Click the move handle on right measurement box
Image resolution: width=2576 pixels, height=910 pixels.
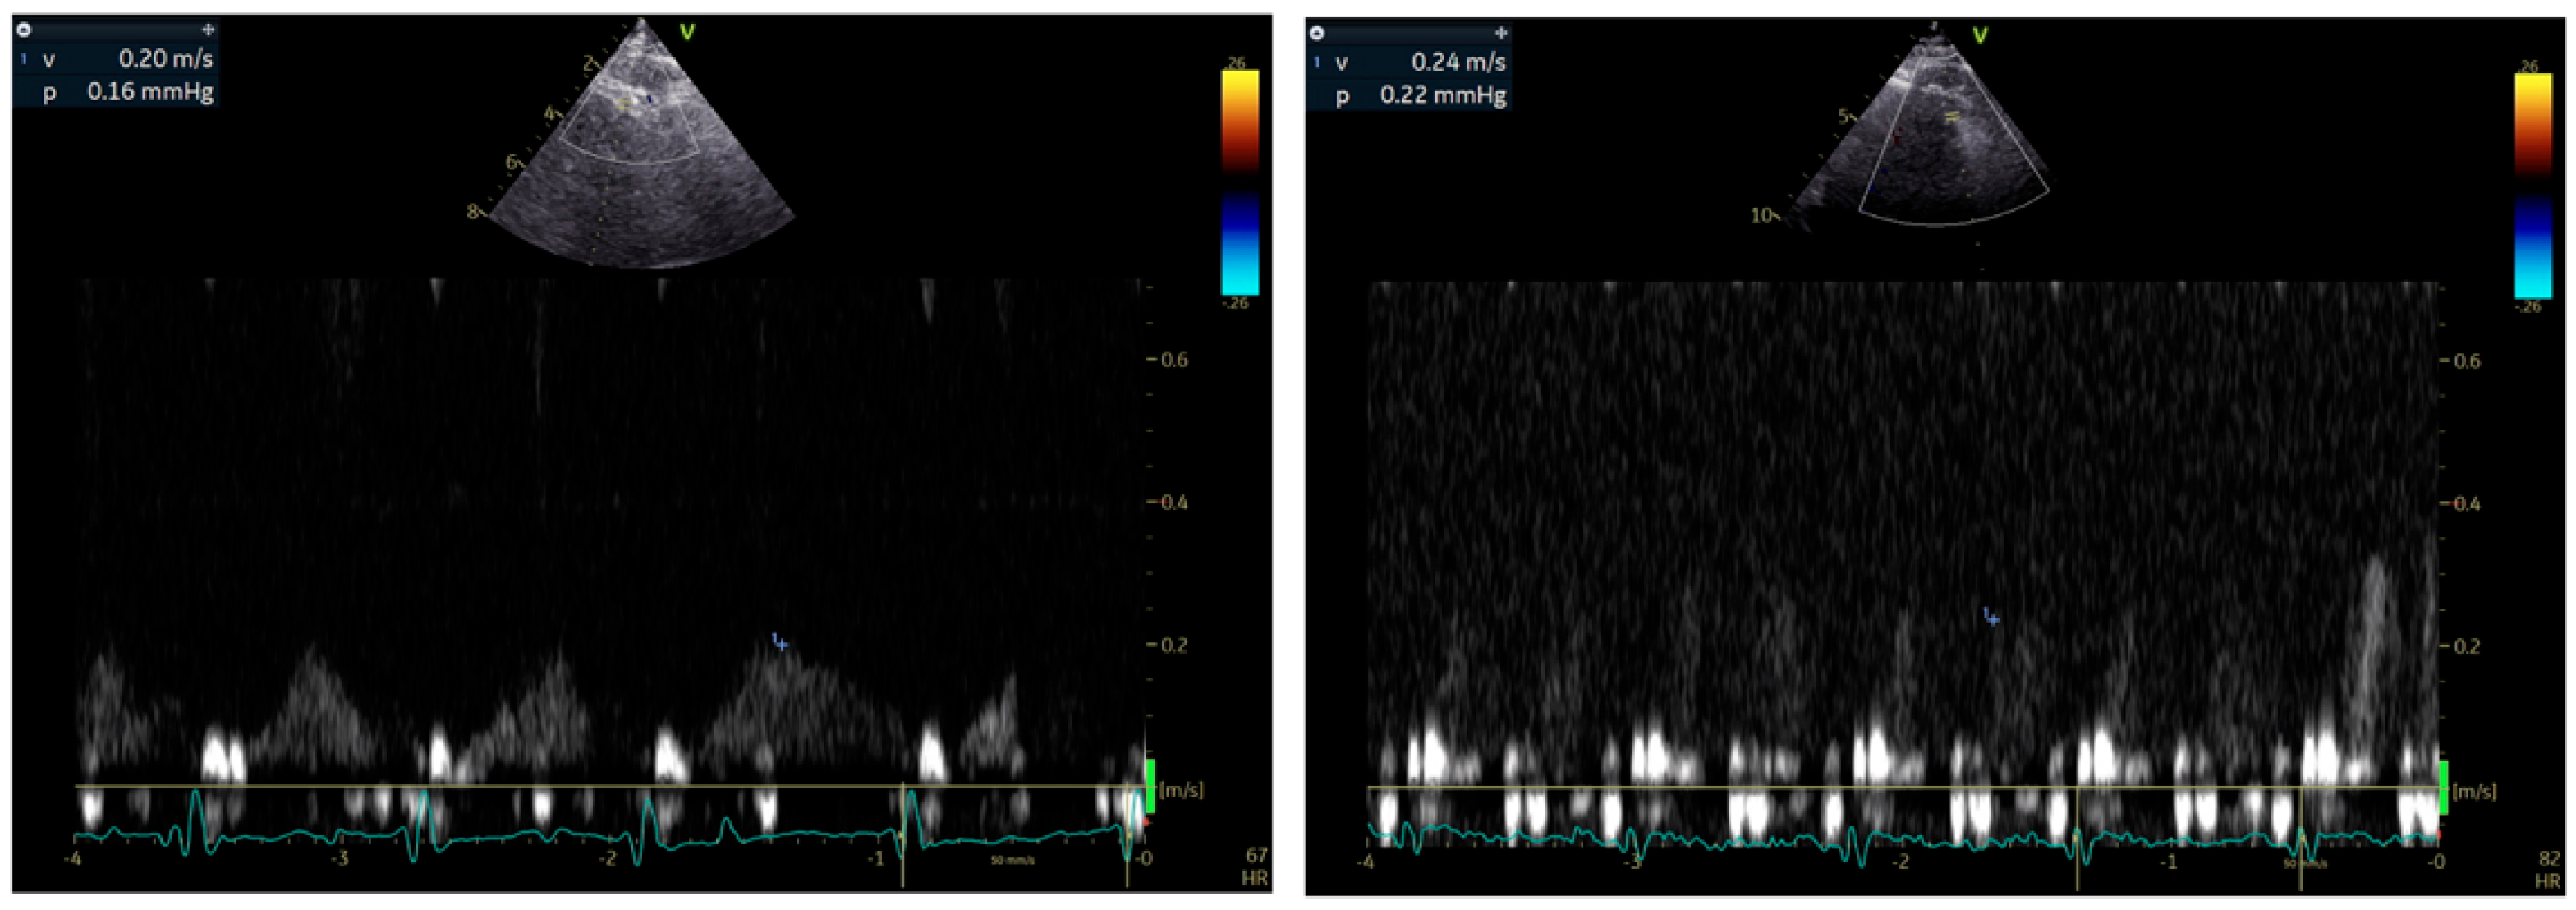point(1500,33)
